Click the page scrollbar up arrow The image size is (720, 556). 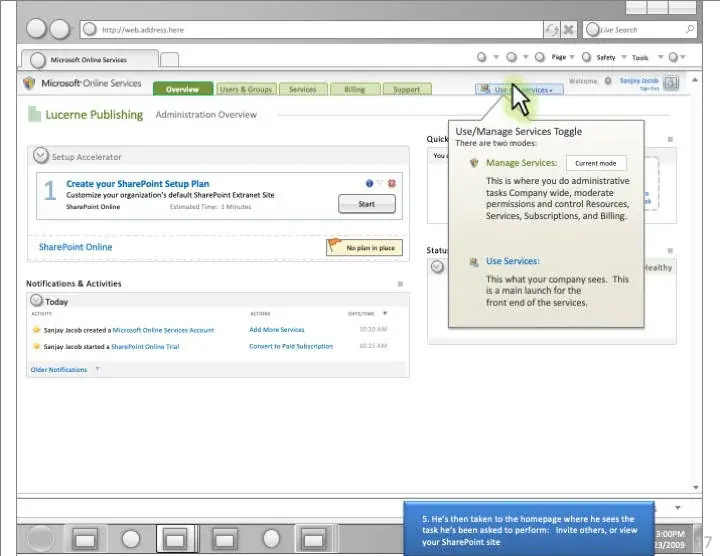(695, 80)
